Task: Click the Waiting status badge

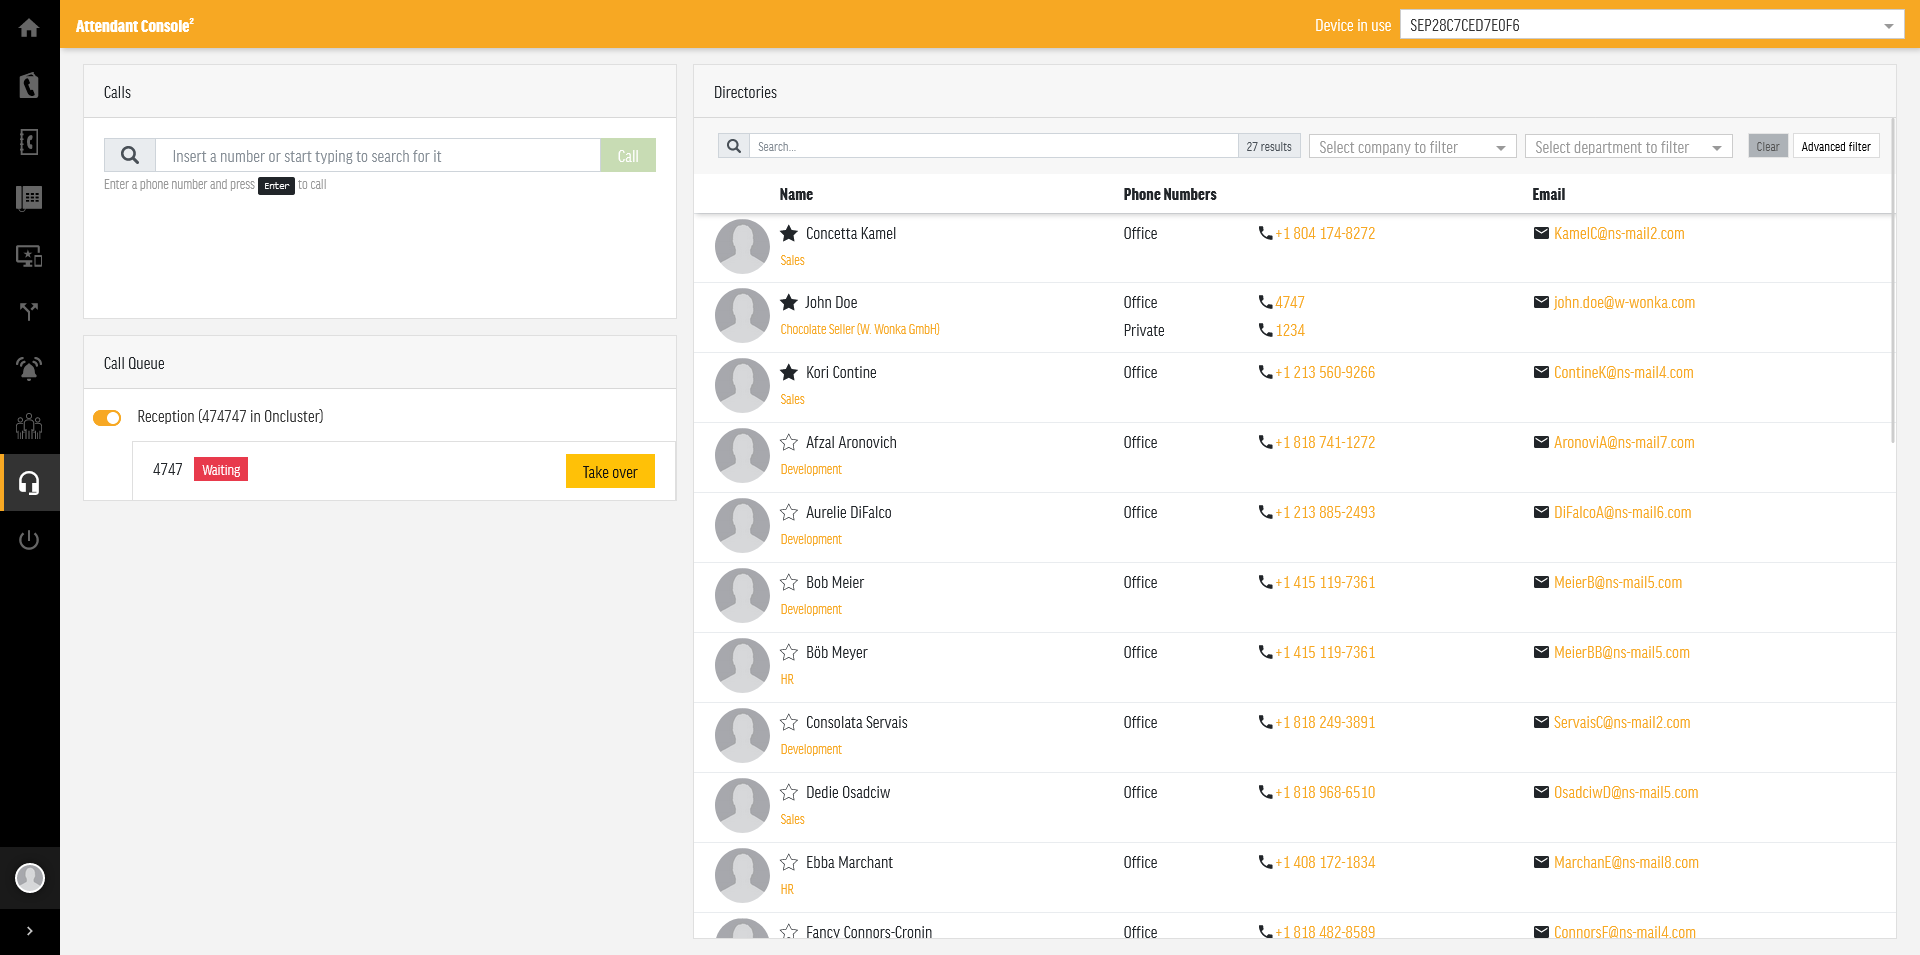Action: pyautogui.click(x=221, y=470)
